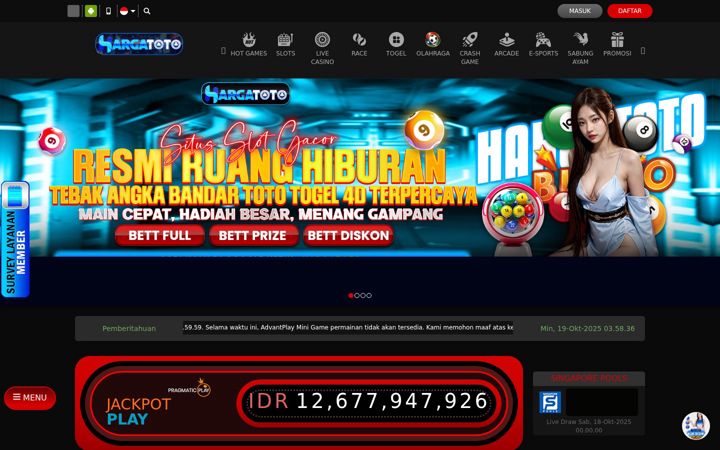This screenshot has width=720, height=450.
Task: Open the LIVE CASINO category
Action: click(x=322, y=48)
